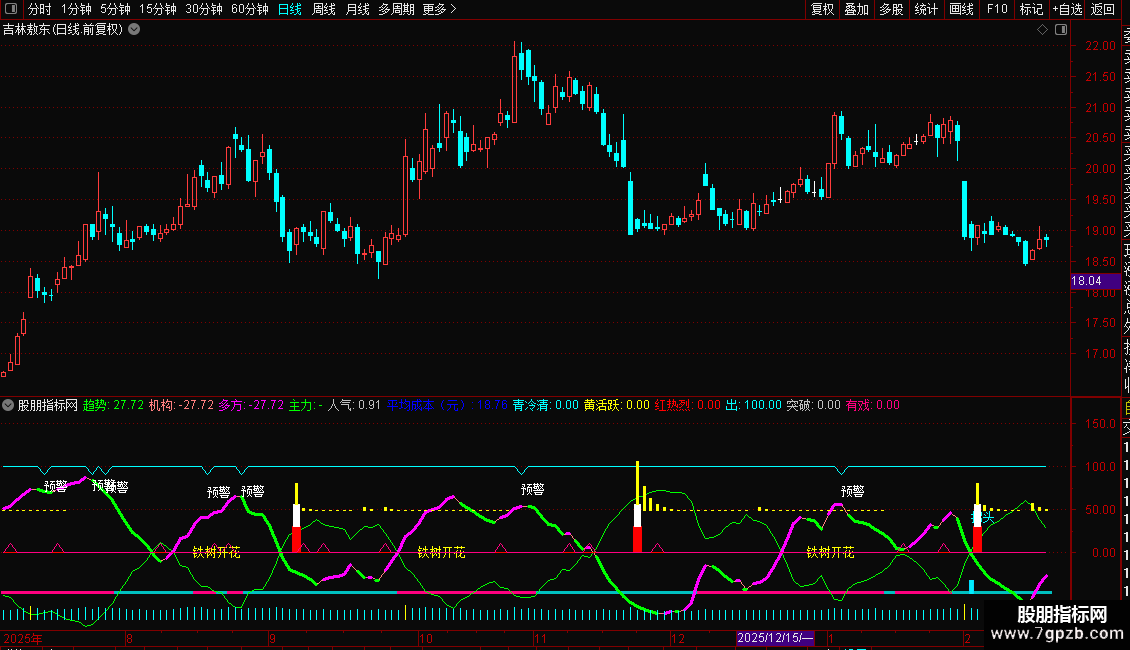The height and width of the screenshot is (650, 1130).
Task: Open the 画线 drawing tool
Action: pyautogui.click(x=961, y=9)
